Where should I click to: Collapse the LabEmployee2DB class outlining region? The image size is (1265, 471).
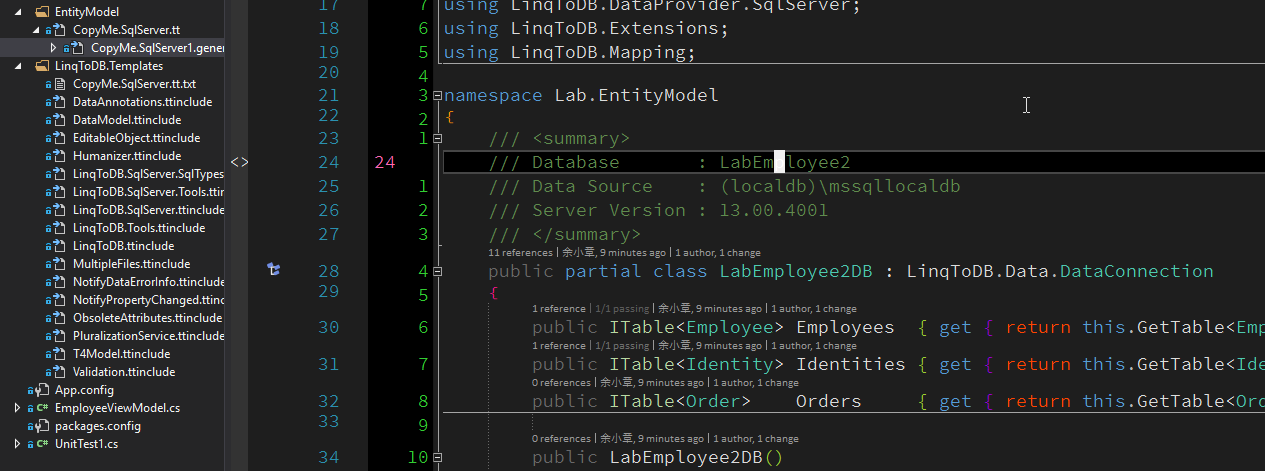437,271
